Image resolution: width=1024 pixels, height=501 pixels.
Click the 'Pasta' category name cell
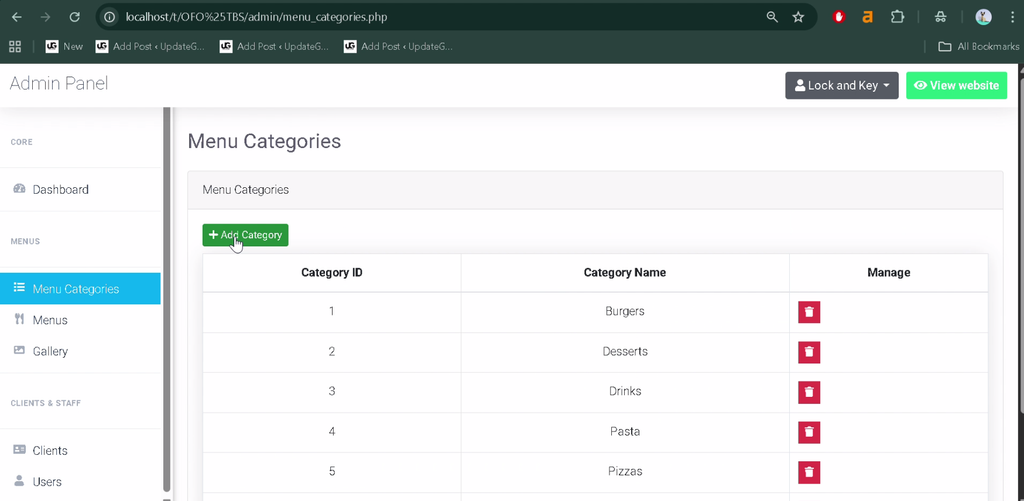[625, 432]
